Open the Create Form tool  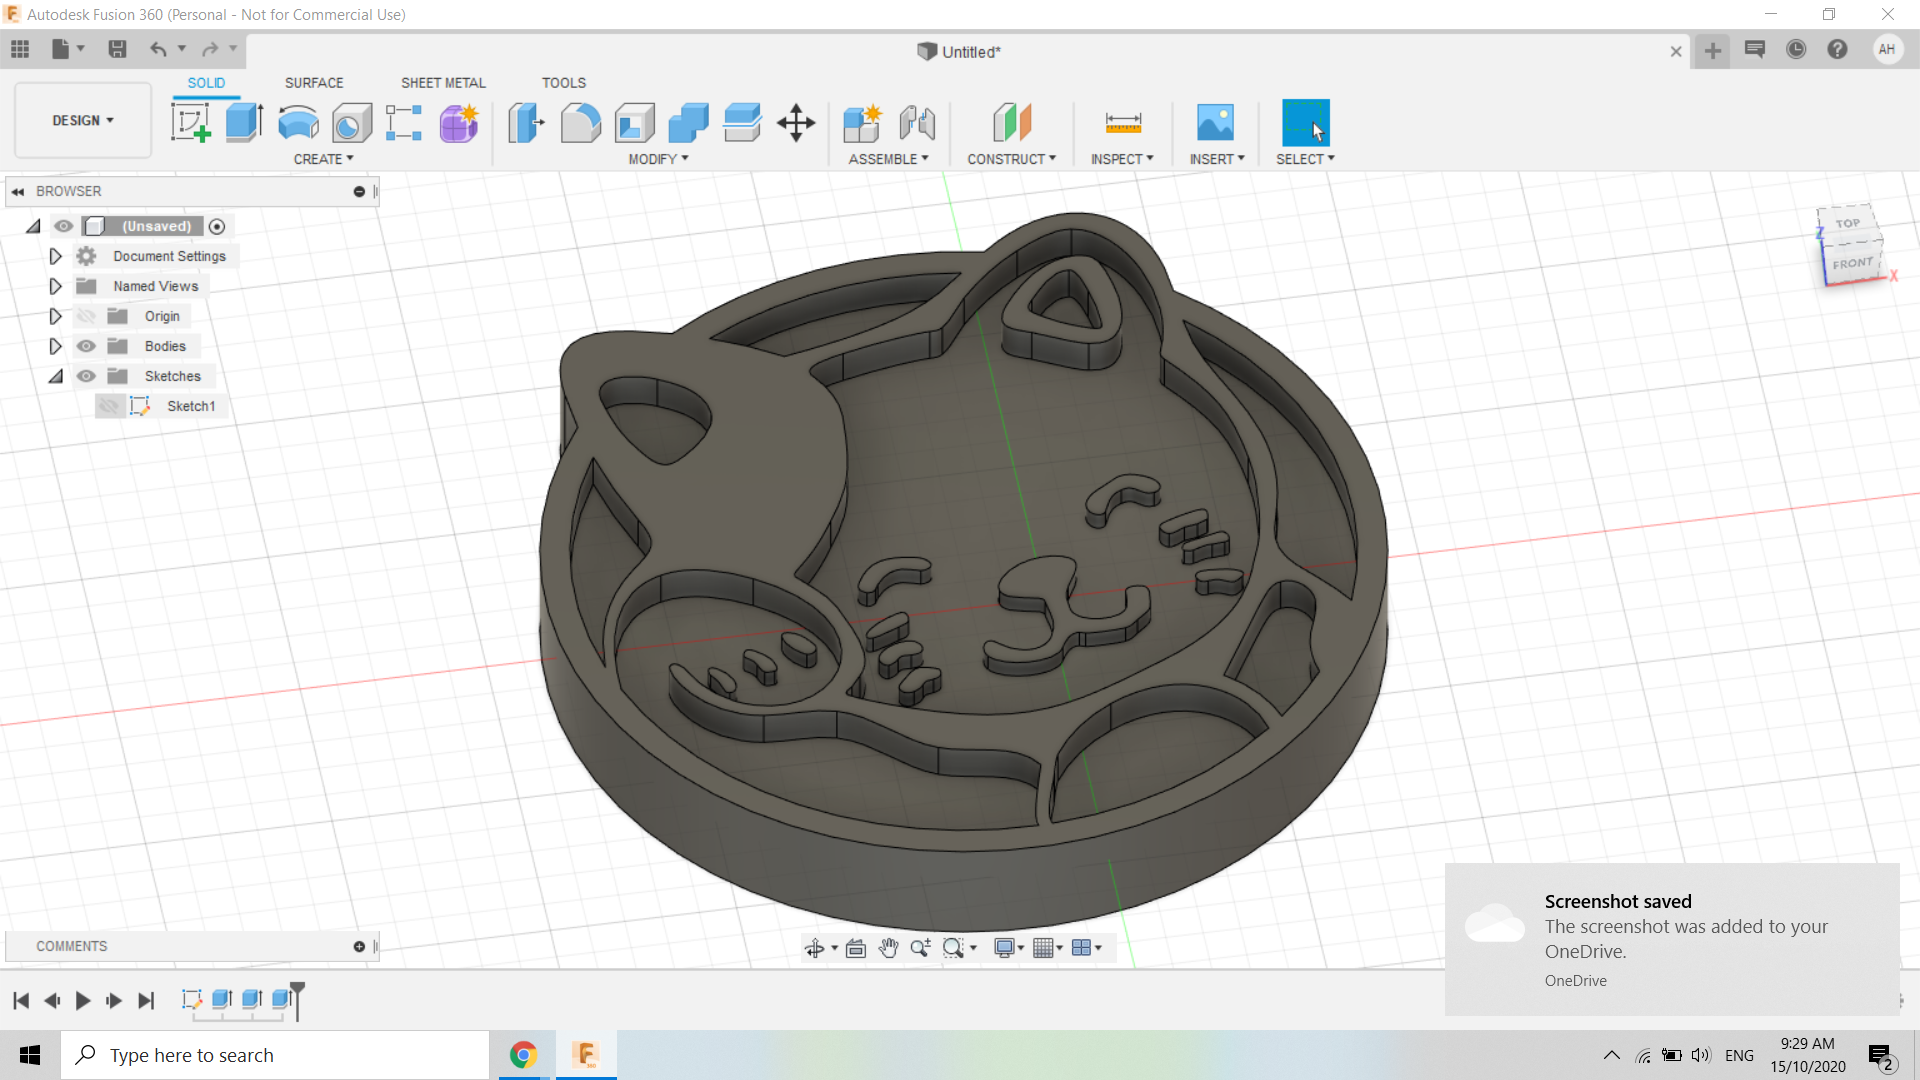tap(458, 122)
